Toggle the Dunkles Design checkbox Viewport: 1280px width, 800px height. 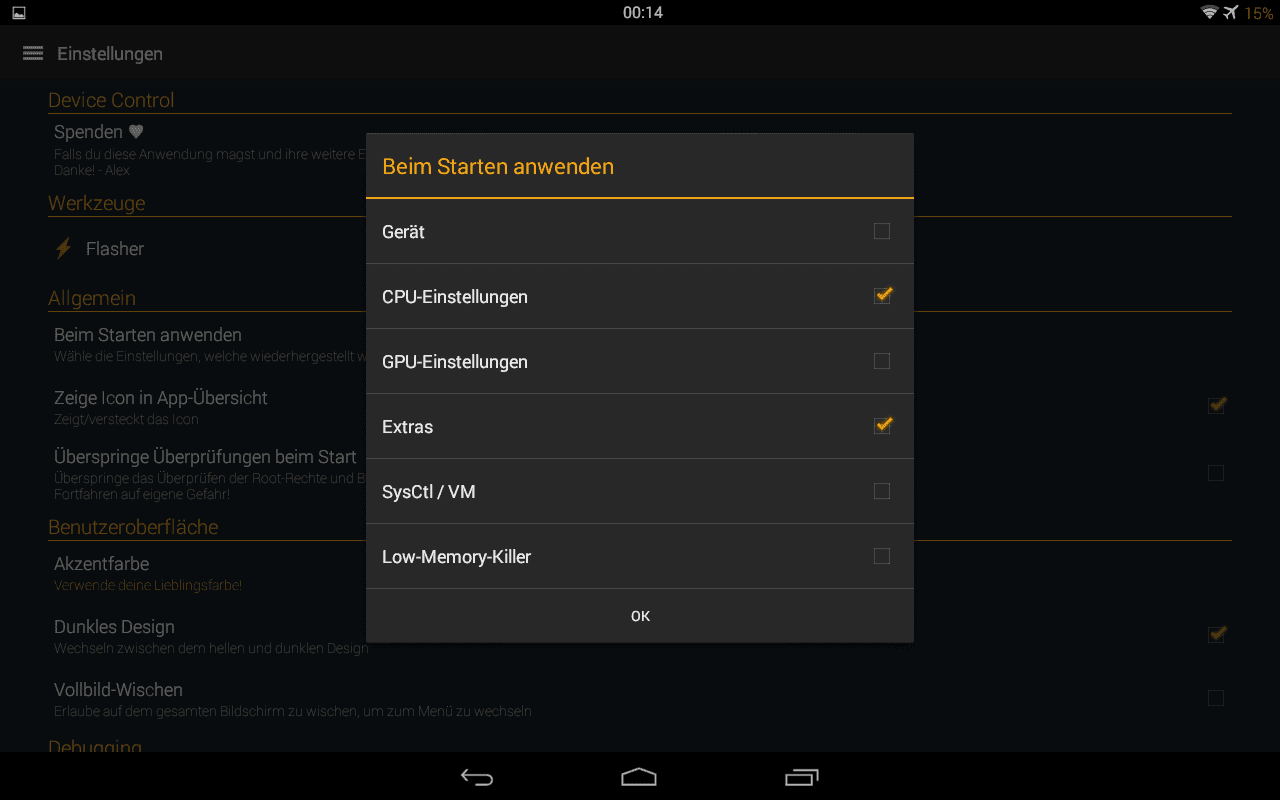click(x=1216, y=634)
